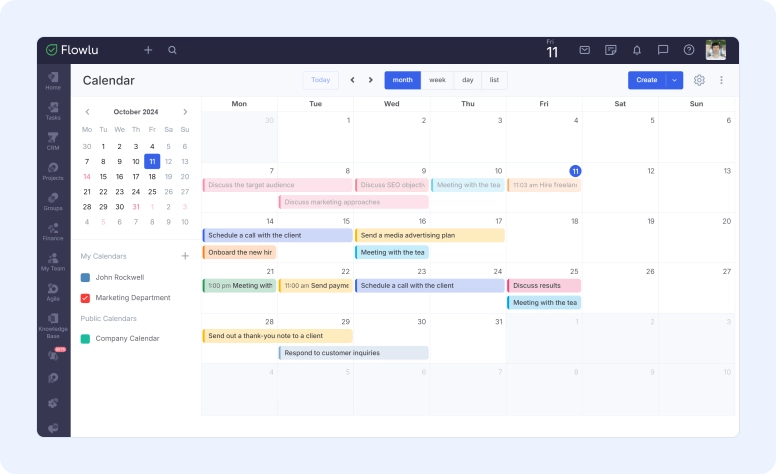Open the Tasks sidebar icon
776x474 pixels.
[53, 111]
